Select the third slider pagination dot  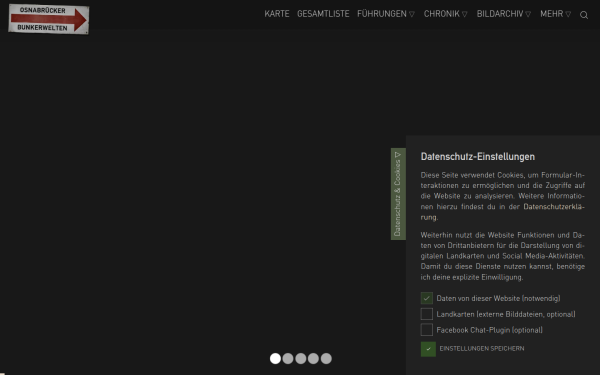[301, 359]
